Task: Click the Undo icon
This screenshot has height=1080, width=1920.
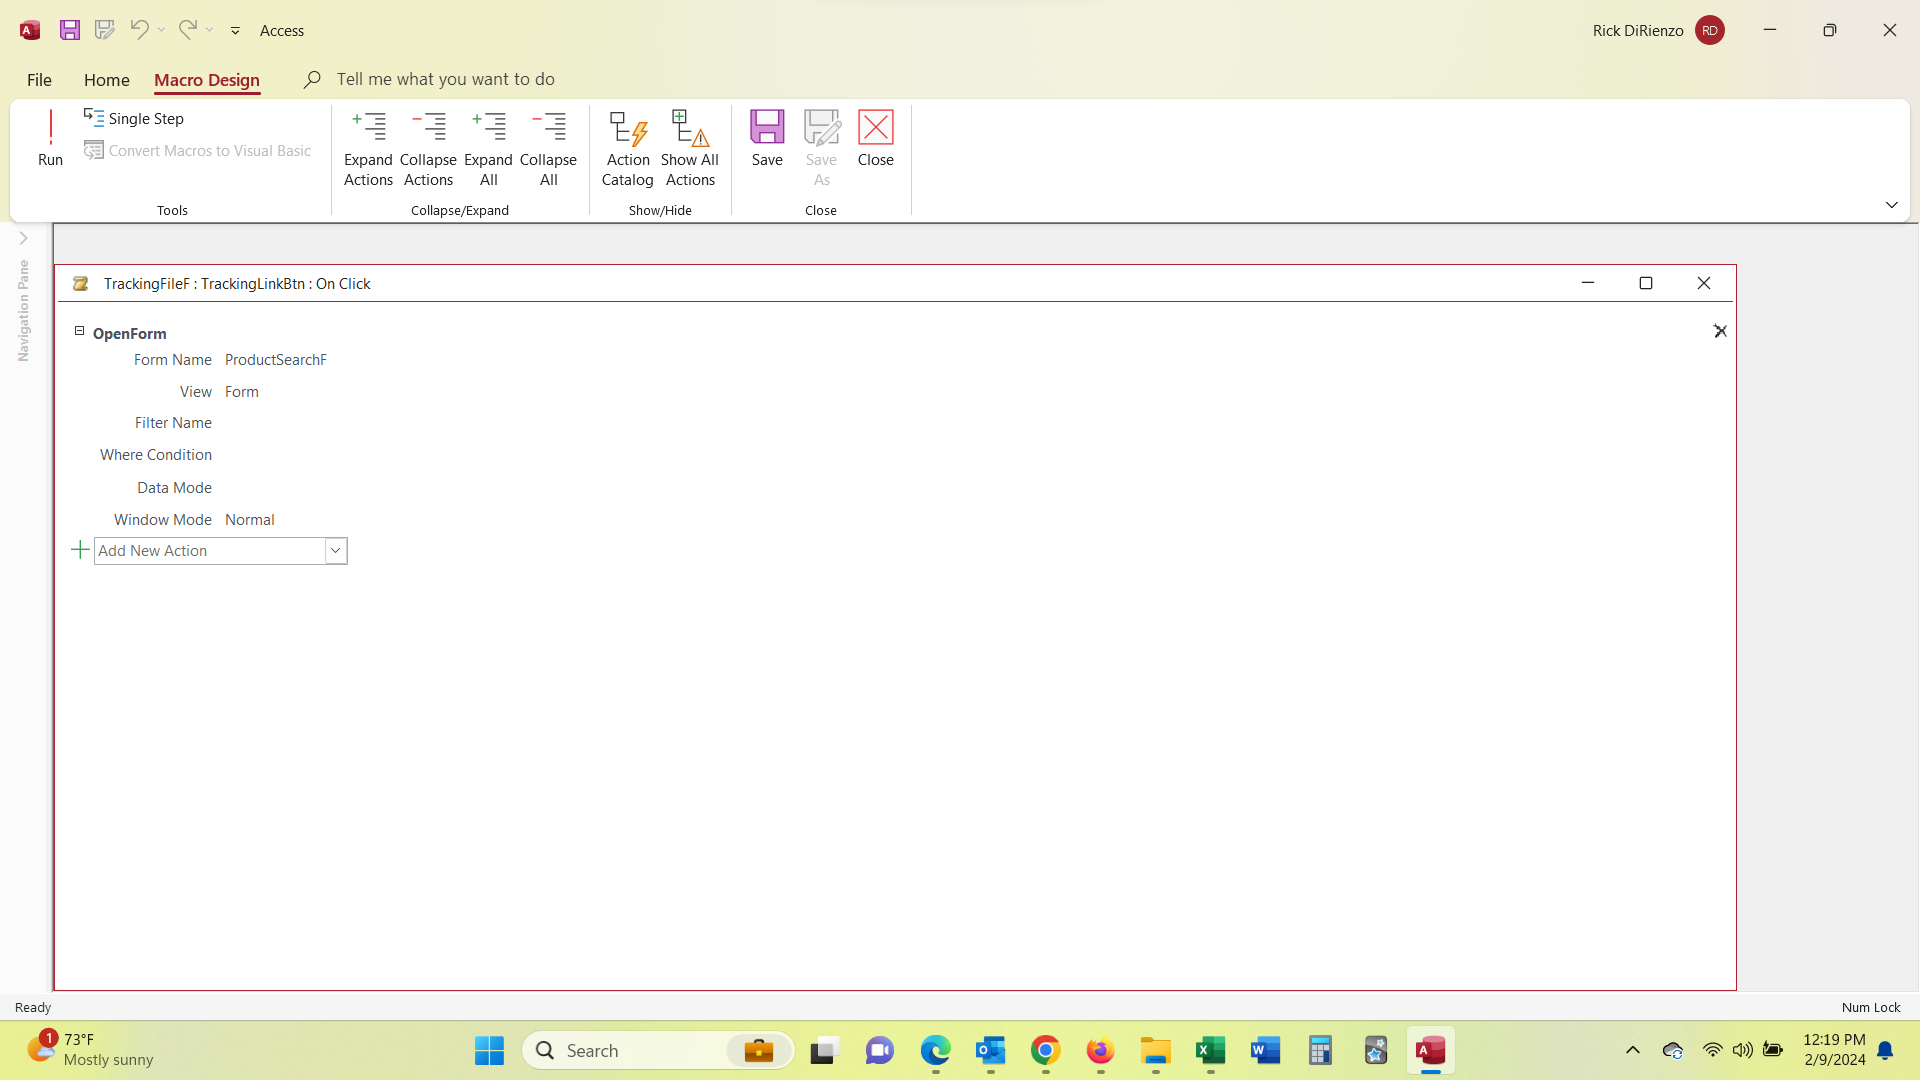Action: pos(139,30)
